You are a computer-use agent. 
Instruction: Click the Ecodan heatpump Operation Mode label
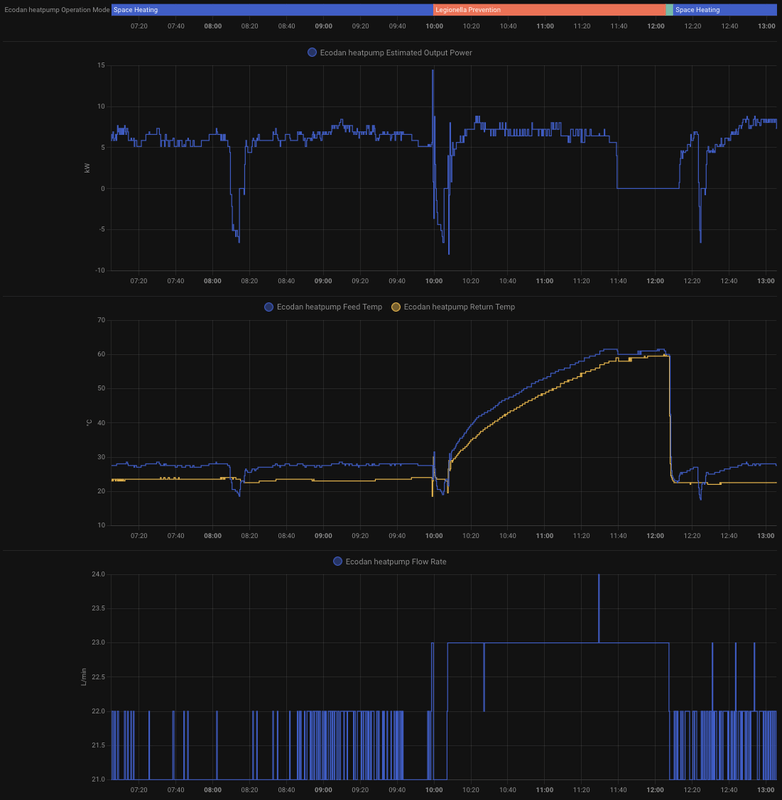(57, 10)
